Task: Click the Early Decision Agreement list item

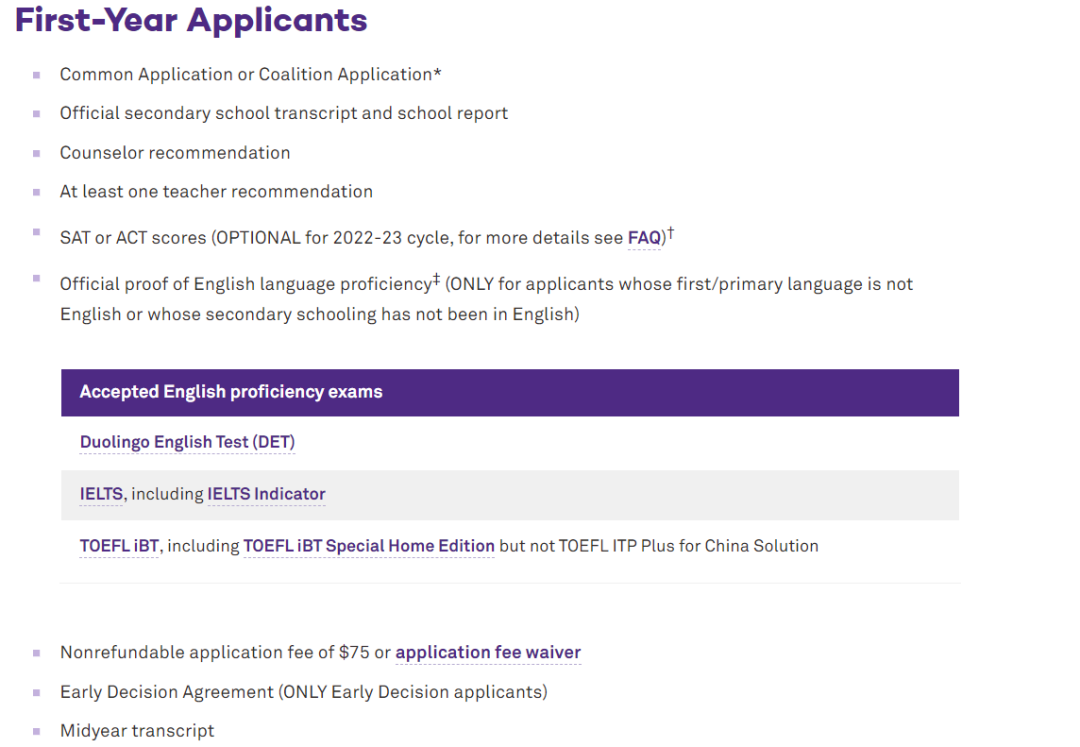Action: tap(304, 692)
